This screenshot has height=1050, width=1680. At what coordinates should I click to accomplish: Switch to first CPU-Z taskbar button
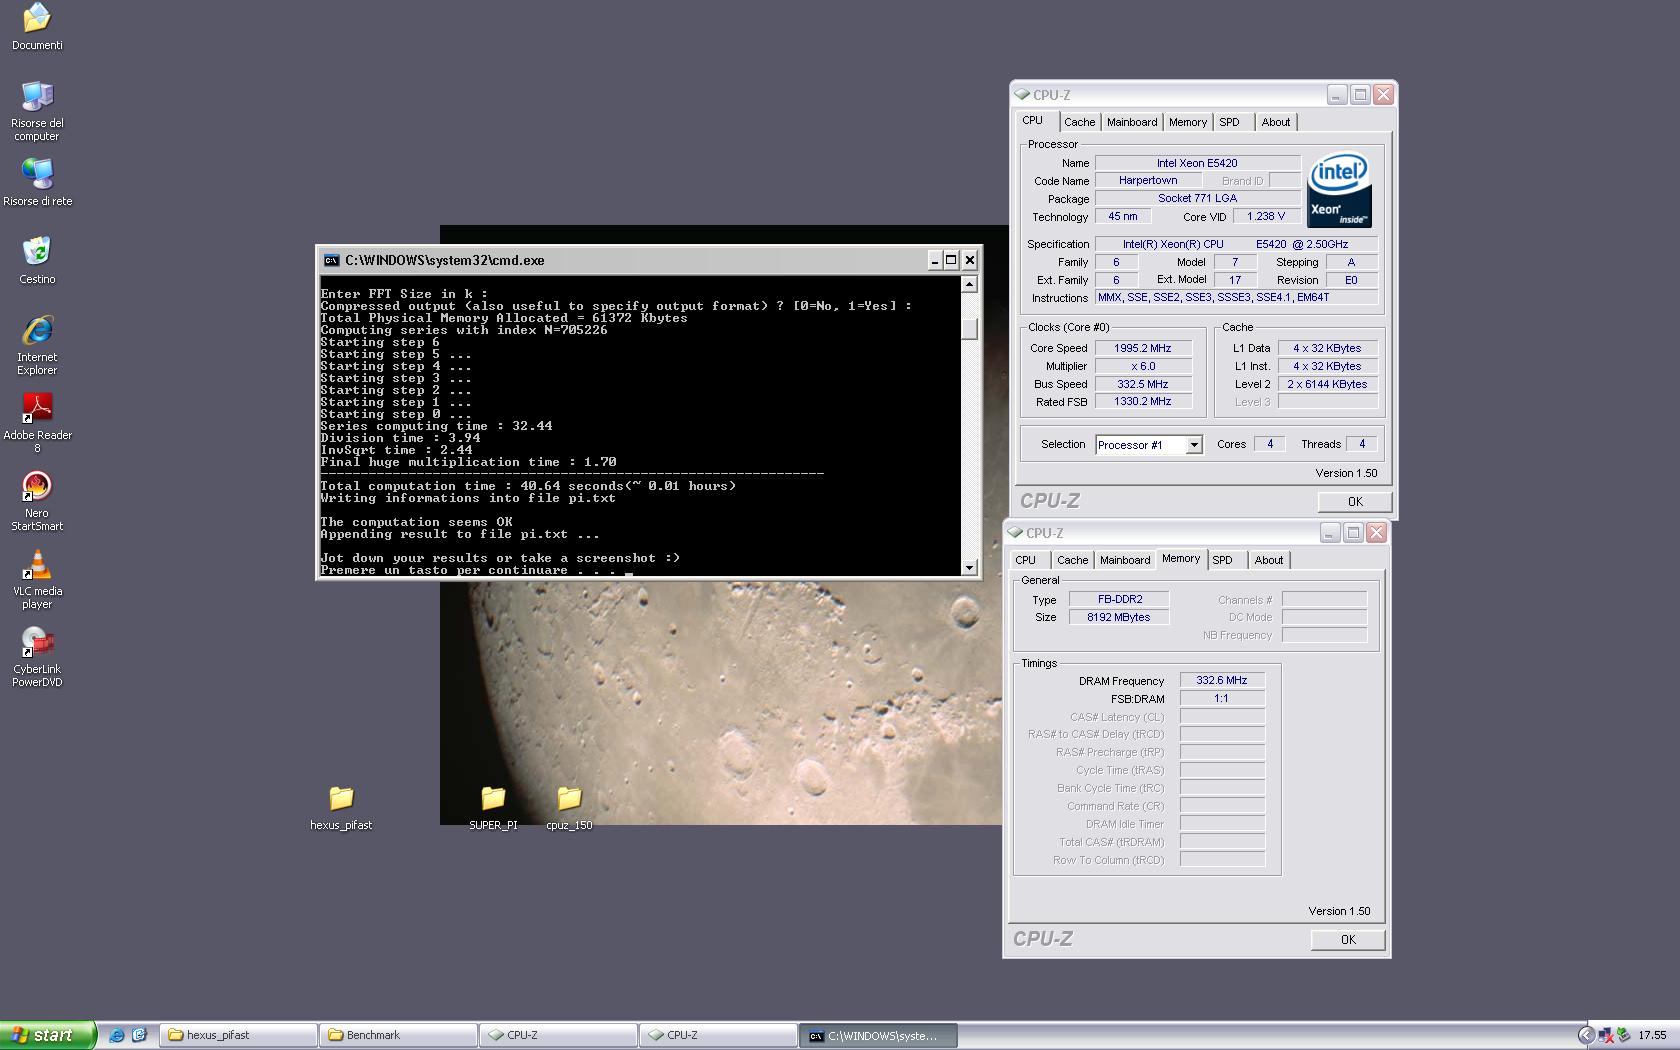click(x=558, y=1035)
